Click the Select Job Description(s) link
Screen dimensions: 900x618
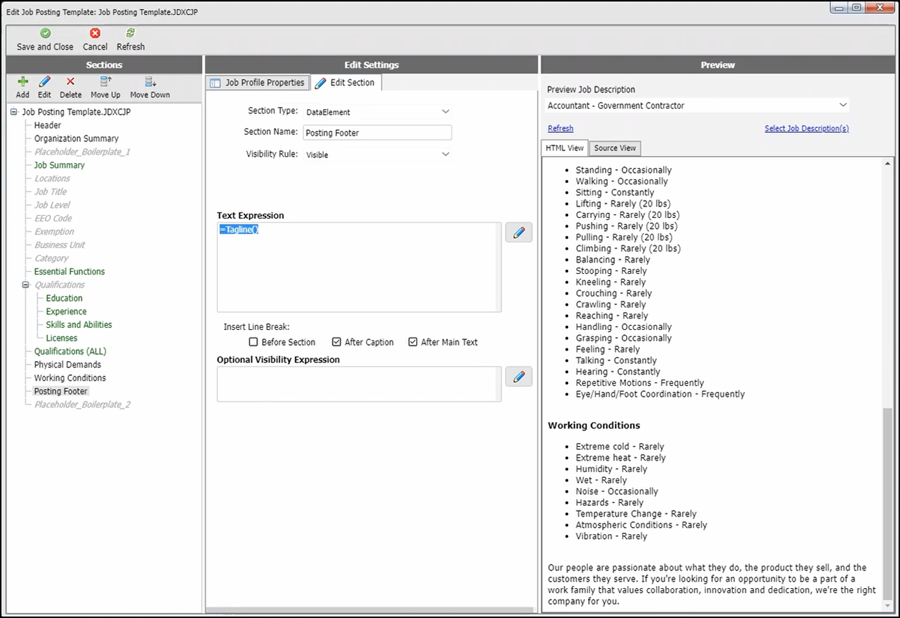tap(806, 128)
